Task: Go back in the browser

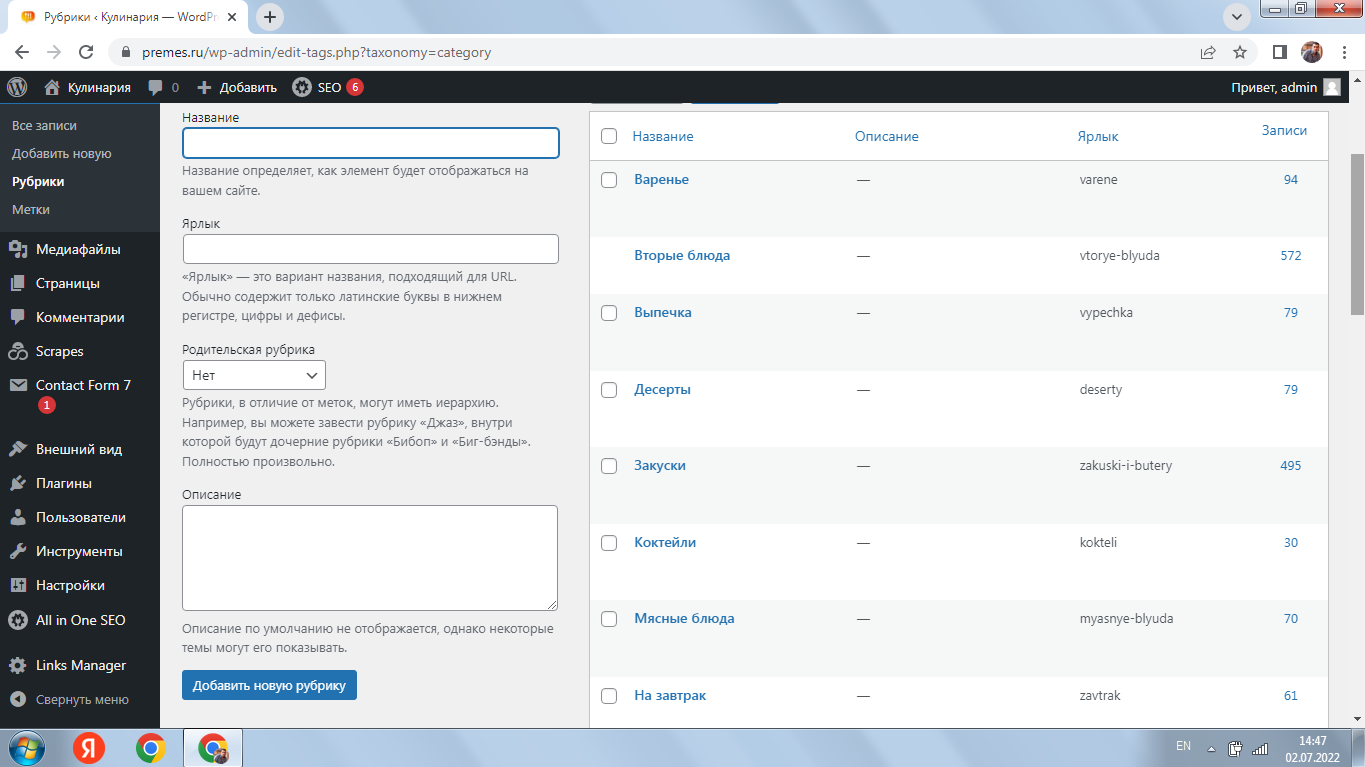Action: [x=22, y=52]
